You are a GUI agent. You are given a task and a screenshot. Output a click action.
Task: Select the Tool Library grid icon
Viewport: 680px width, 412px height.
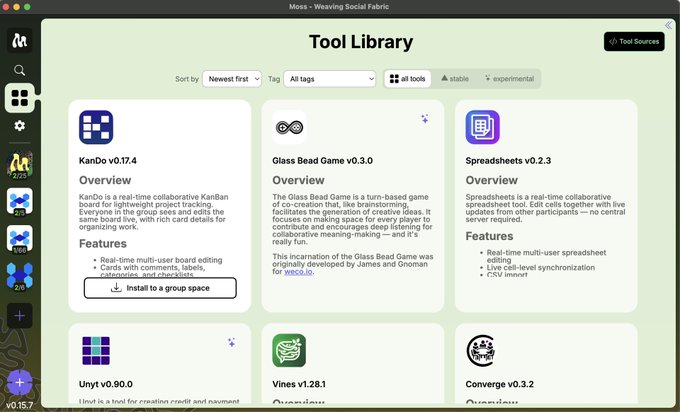[x=20, y=98]
